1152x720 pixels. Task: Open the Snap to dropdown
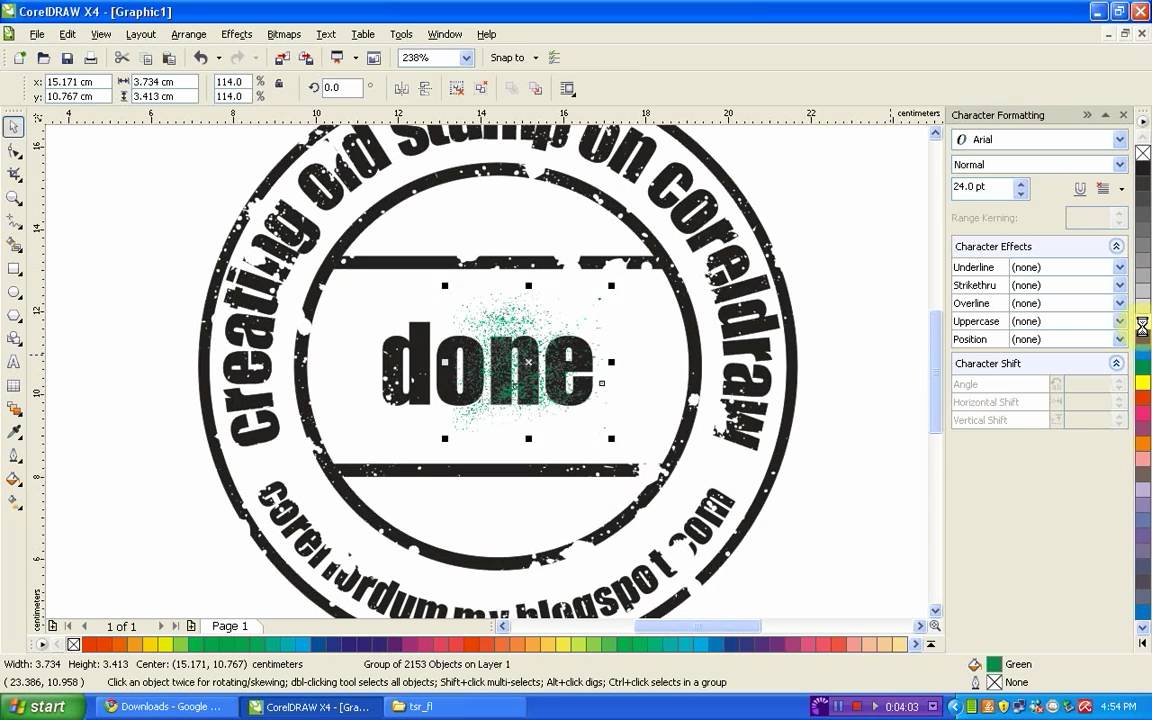coord(536,57)
